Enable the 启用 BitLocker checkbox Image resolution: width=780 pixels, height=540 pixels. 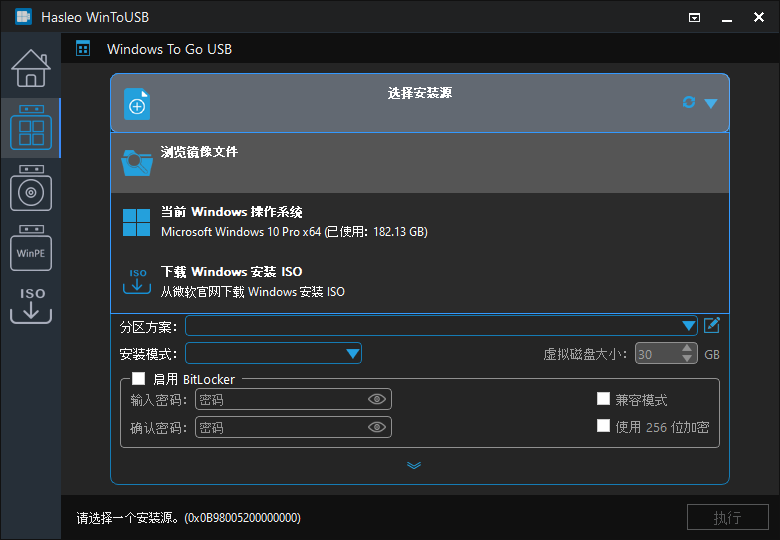point(139,379)
